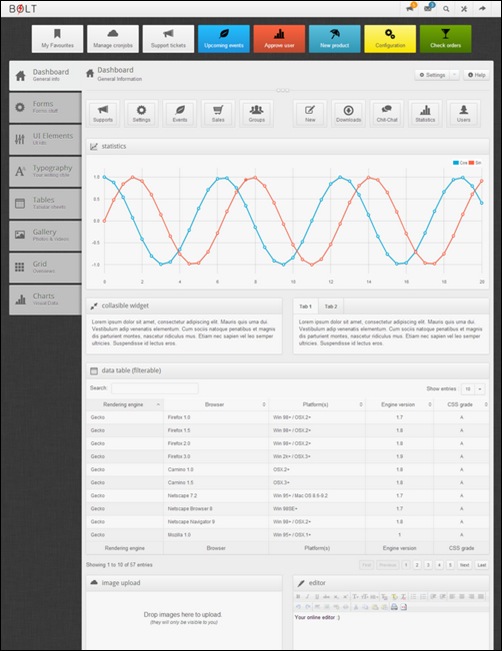Click the Events leaf icon button
Screen dimensions: 502x651
coord(180,113)
